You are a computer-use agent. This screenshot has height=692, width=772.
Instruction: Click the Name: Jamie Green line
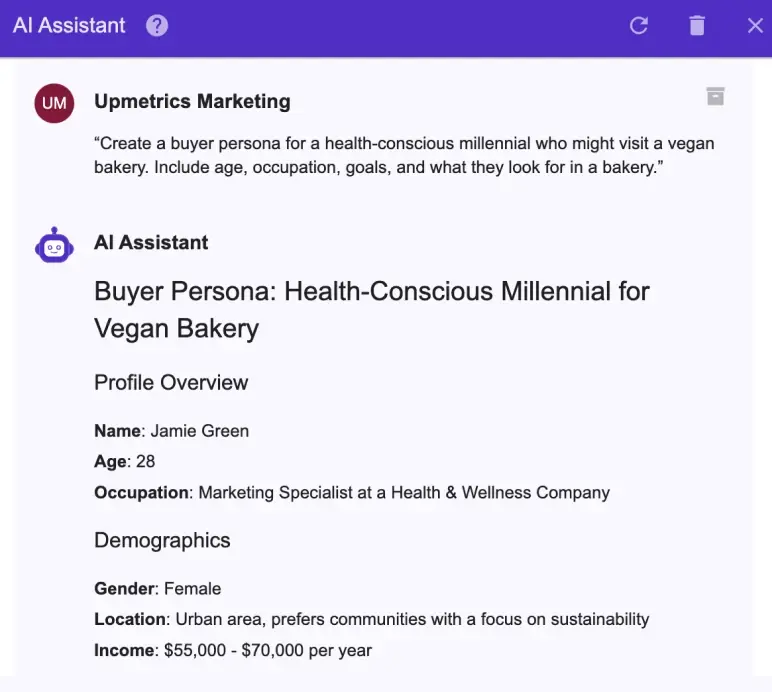coord(171,431)
